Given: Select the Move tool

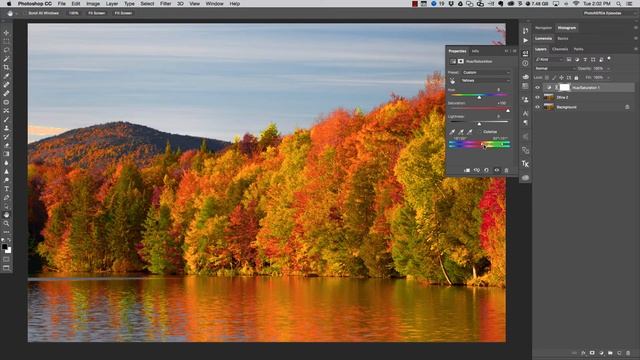Looking at the screenshot, I should point(6,33).
